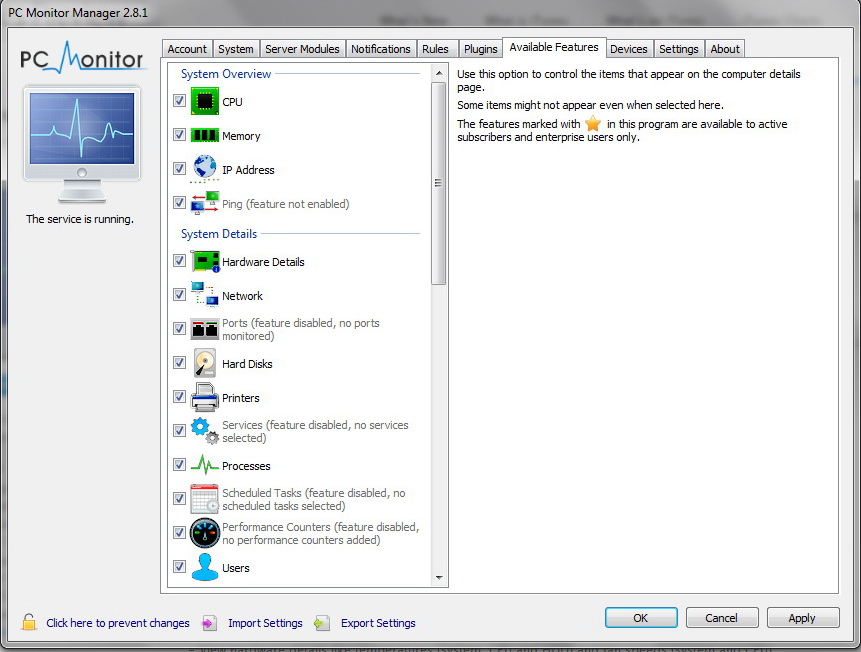
Task: Uncheck the Printers checkbox
Action: [179, 397]
